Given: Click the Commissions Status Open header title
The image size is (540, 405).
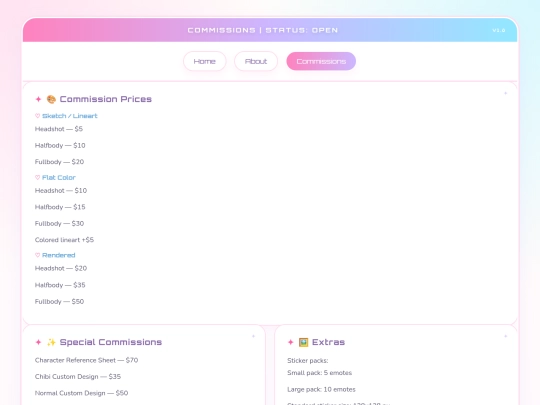Looking at the screenshot, I should pos(263,30).
